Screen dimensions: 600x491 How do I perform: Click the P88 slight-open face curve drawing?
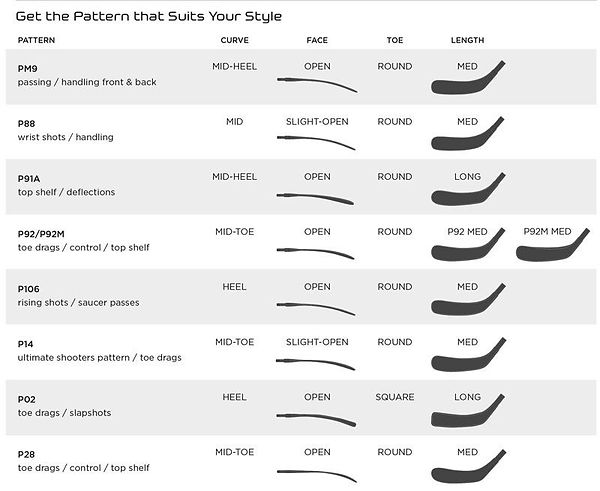[316, 140]
